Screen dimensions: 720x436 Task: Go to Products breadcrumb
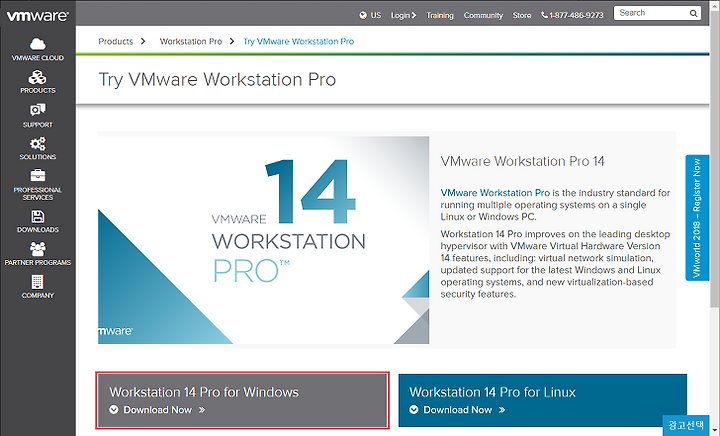click(116, 41)
